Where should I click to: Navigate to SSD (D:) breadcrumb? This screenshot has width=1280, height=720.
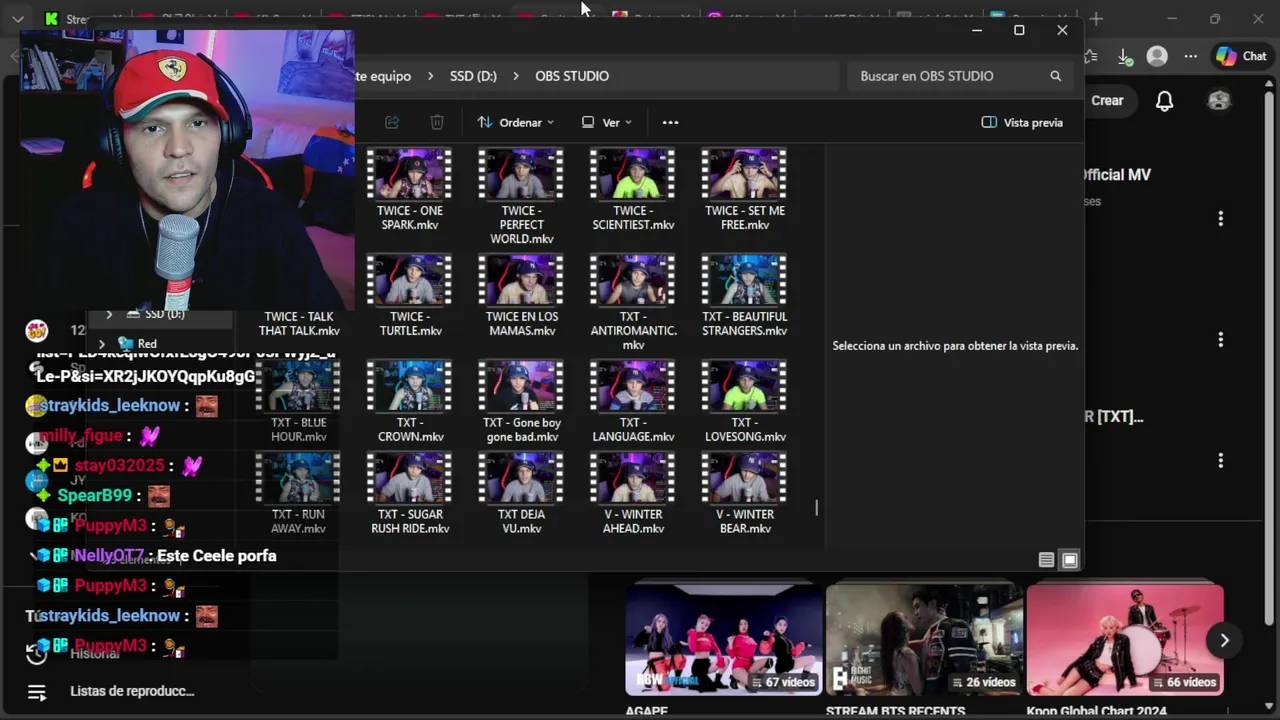point(473,76)
